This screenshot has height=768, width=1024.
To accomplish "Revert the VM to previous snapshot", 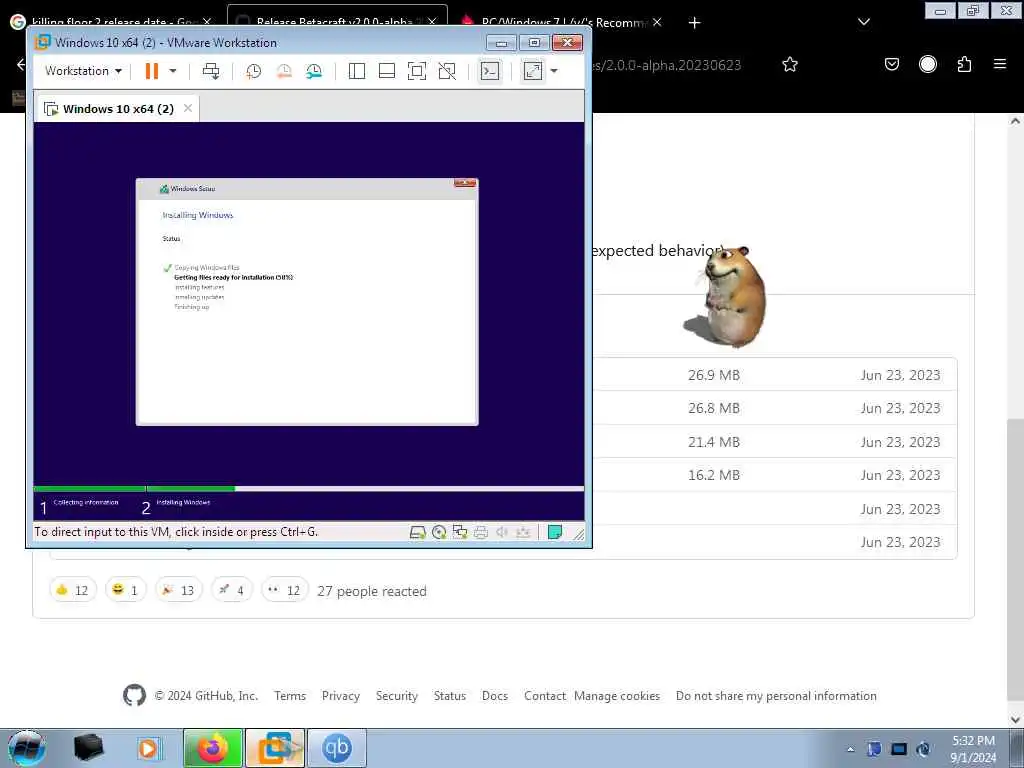I will point(284,71).
